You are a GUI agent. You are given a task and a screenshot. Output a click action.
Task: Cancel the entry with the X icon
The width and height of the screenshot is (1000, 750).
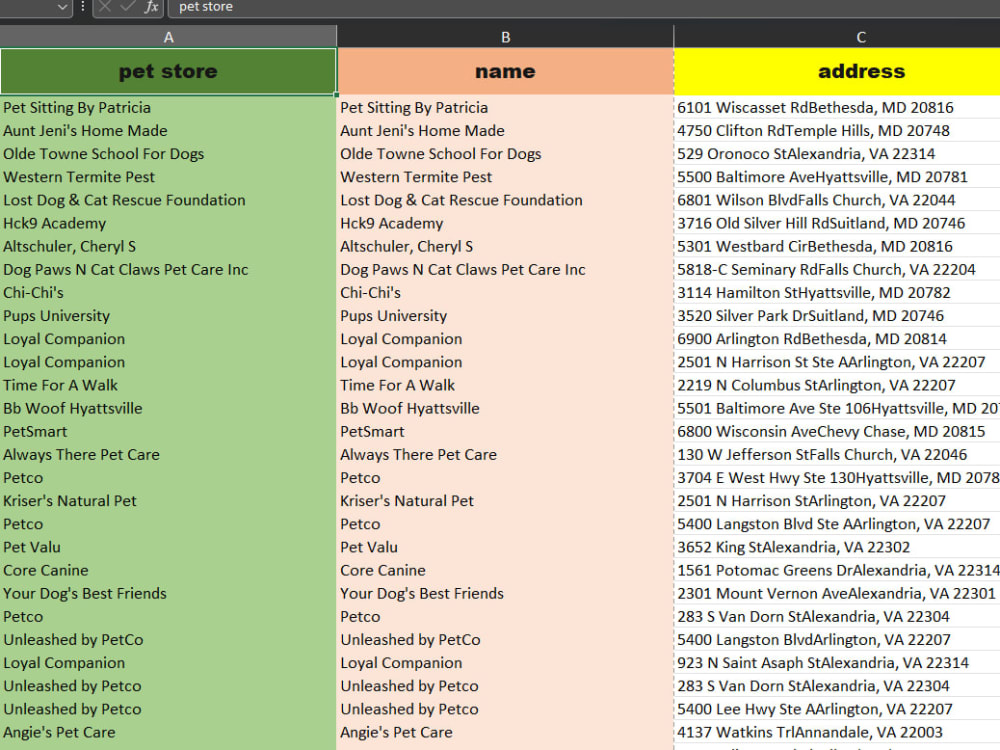105,7
